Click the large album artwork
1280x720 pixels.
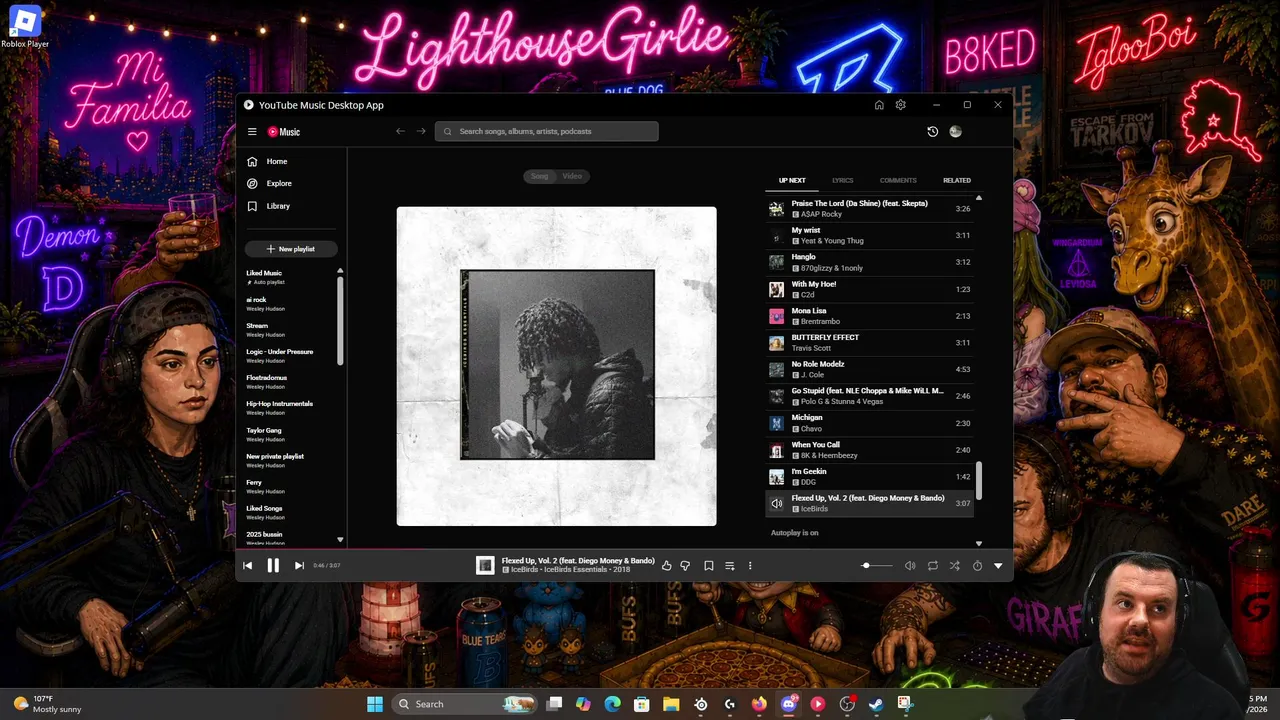click(557, 366)
